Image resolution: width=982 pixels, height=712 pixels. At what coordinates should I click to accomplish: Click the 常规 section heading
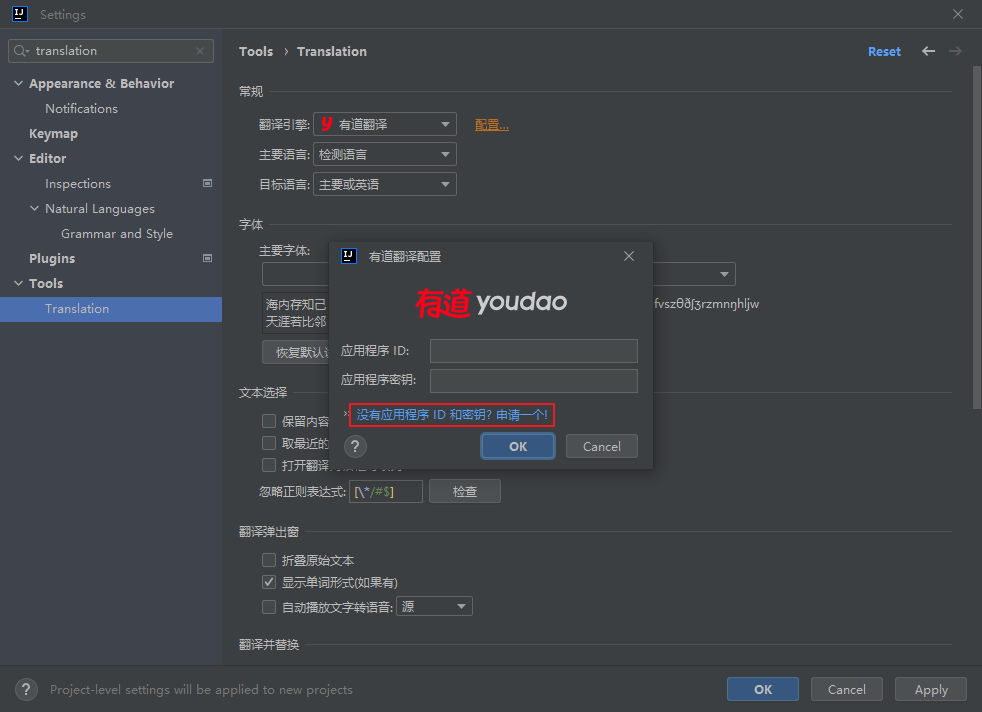[251, 91]
